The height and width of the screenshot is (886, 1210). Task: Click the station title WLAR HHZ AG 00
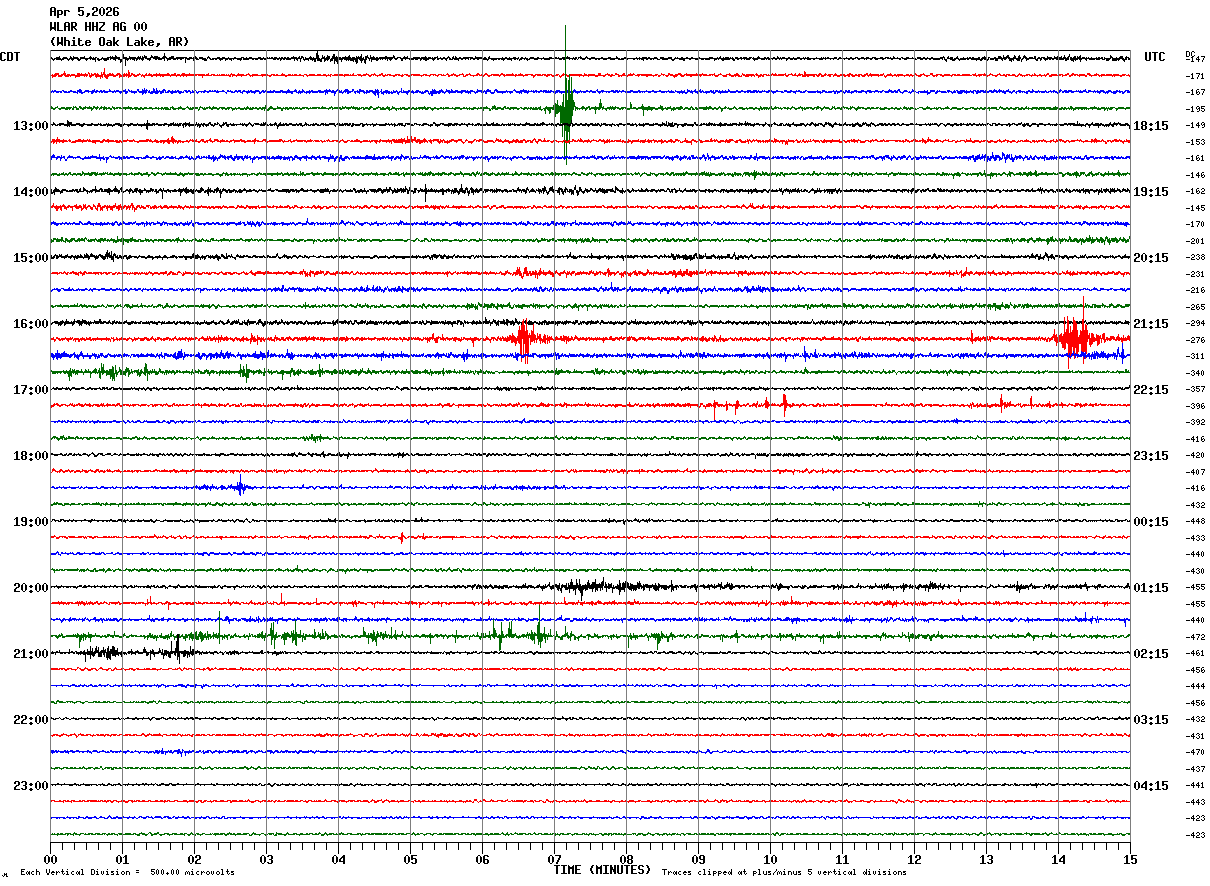pos(98,27)
